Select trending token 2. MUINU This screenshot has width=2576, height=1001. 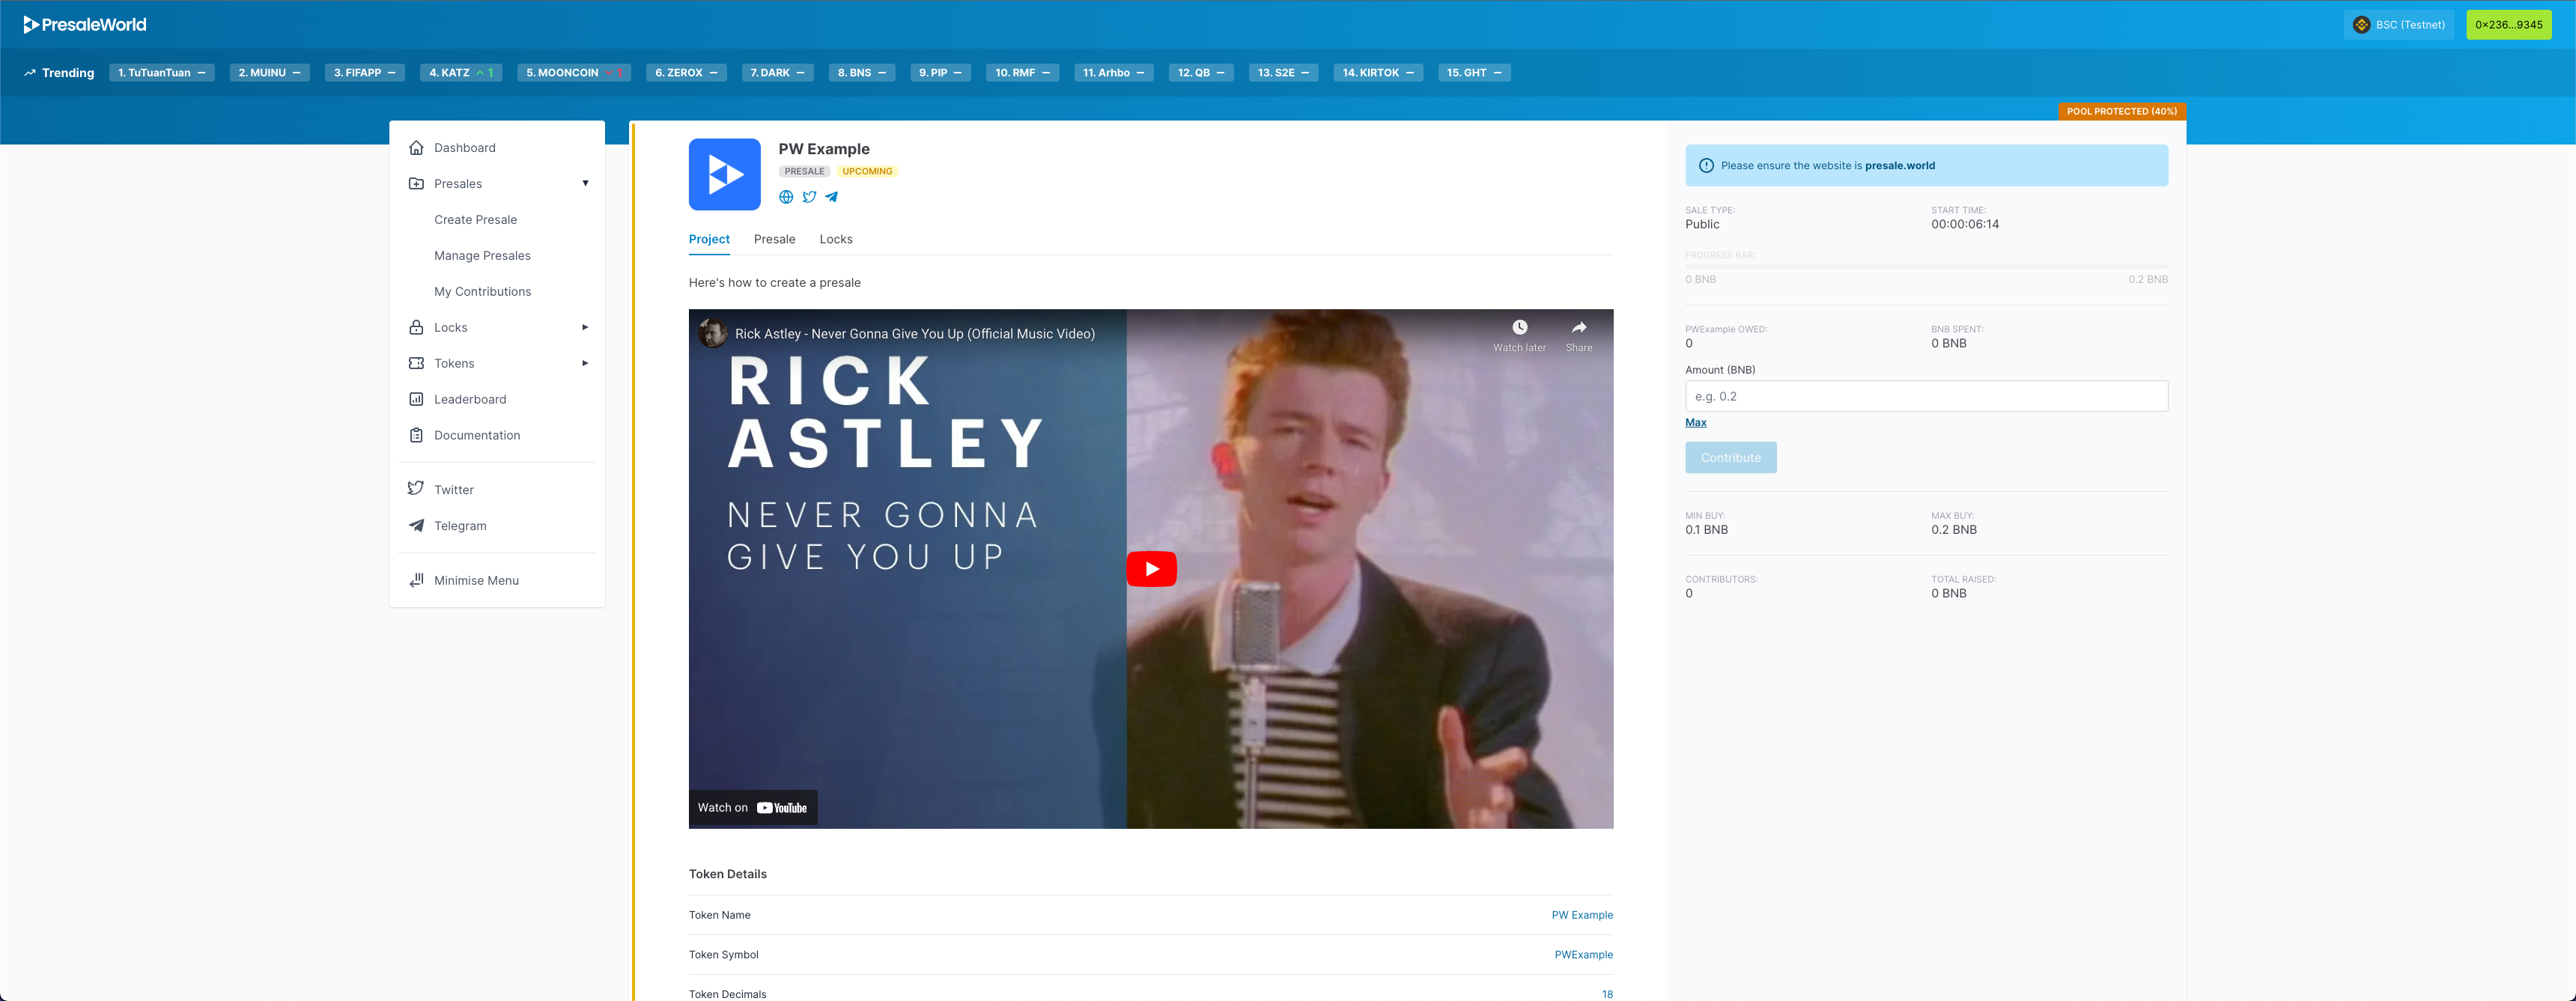tap(269, 73)
